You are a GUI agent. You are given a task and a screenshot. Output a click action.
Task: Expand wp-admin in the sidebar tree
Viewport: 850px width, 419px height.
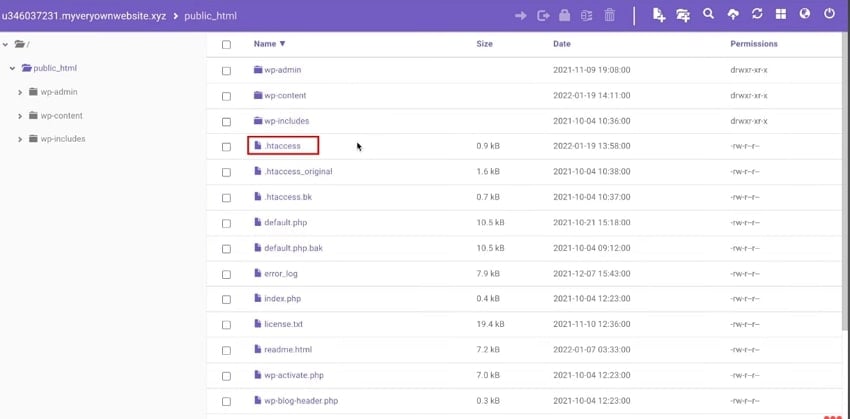click(x=20, y=92)
